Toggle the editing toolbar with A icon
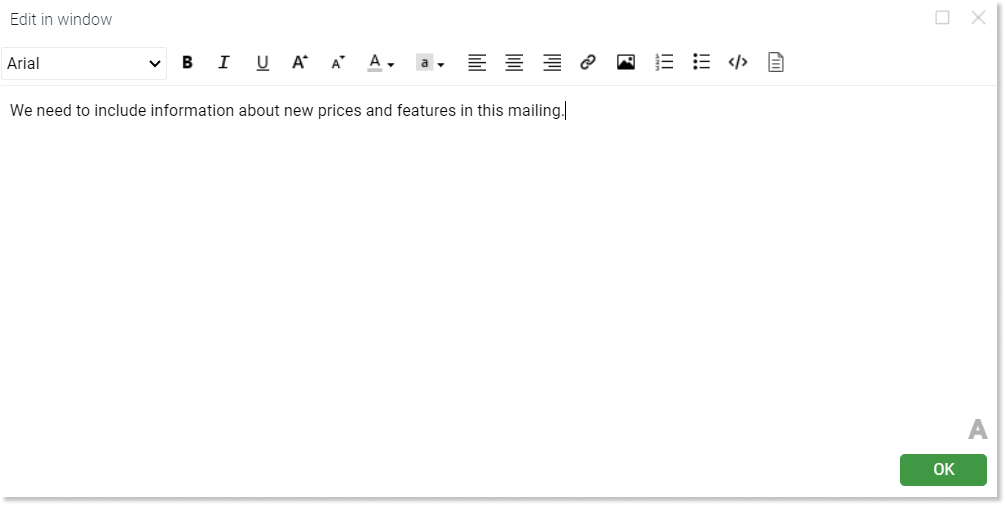This screenshot has width=1005, height=505. tap(977, 429)
